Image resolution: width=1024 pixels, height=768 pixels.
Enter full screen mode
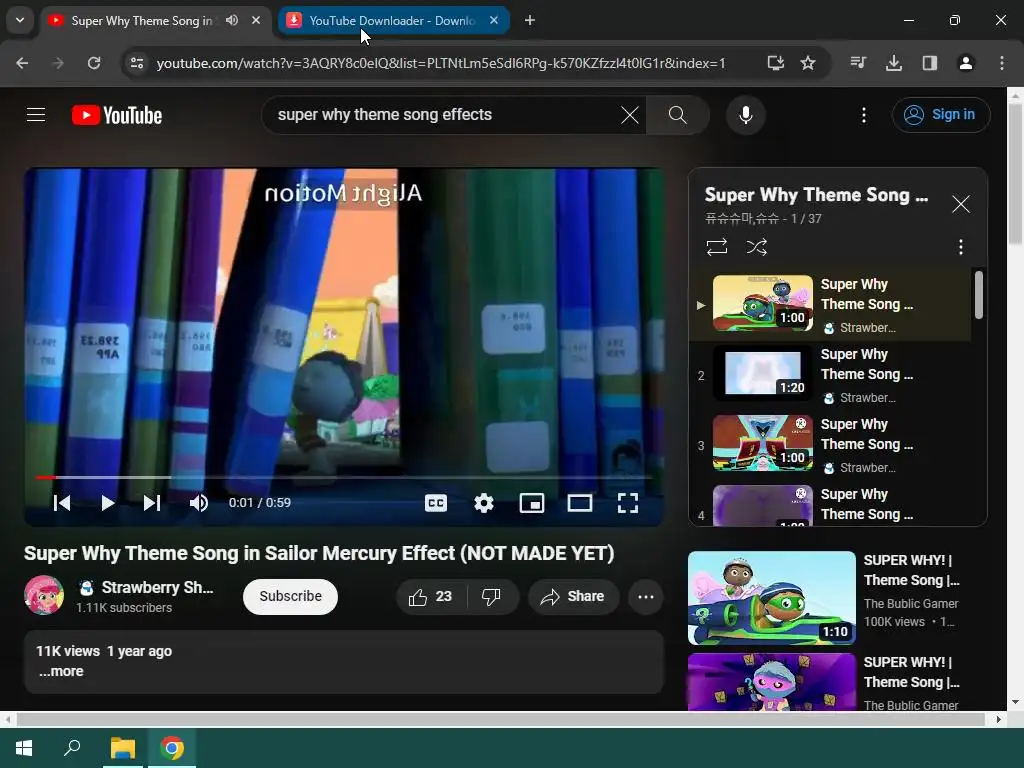click(628, 503)
